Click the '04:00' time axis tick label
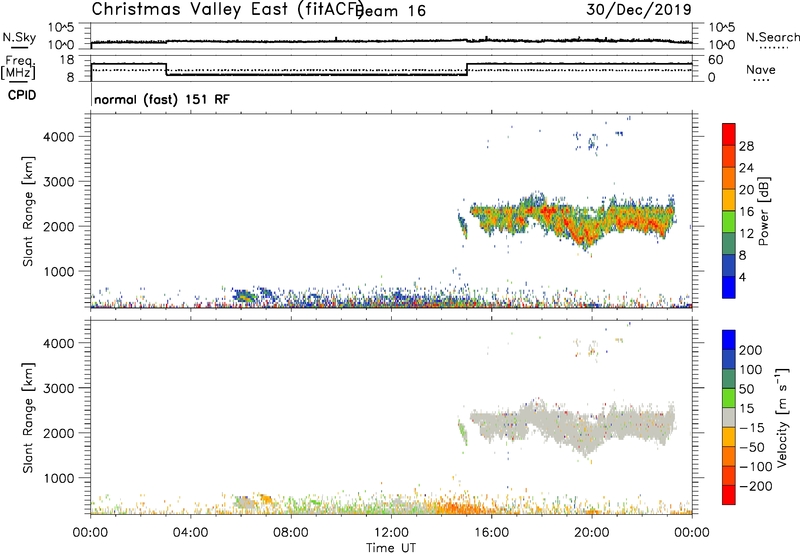 pyautogui.click(x=191, y=533)
